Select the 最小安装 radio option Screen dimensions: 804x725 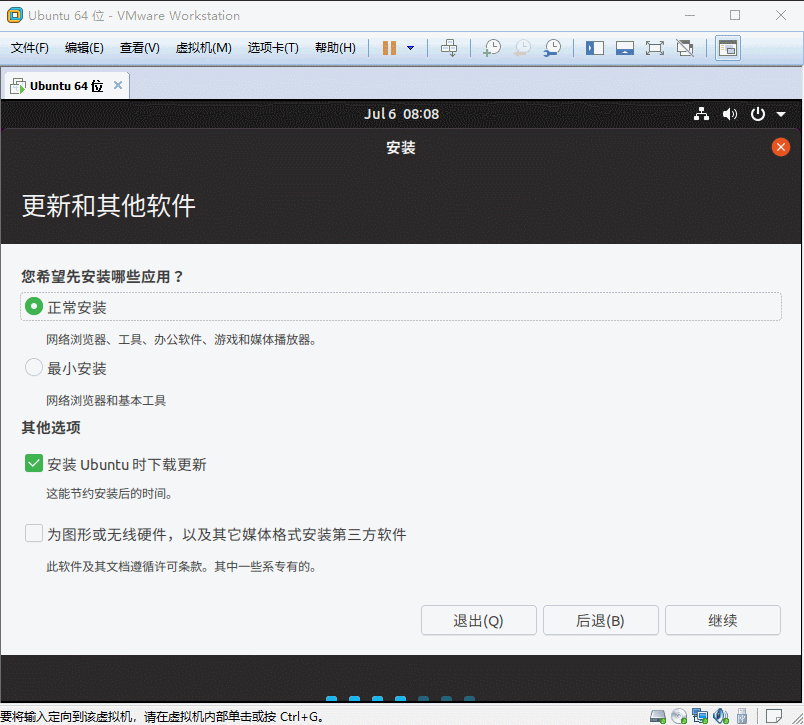tap(35, 368)
